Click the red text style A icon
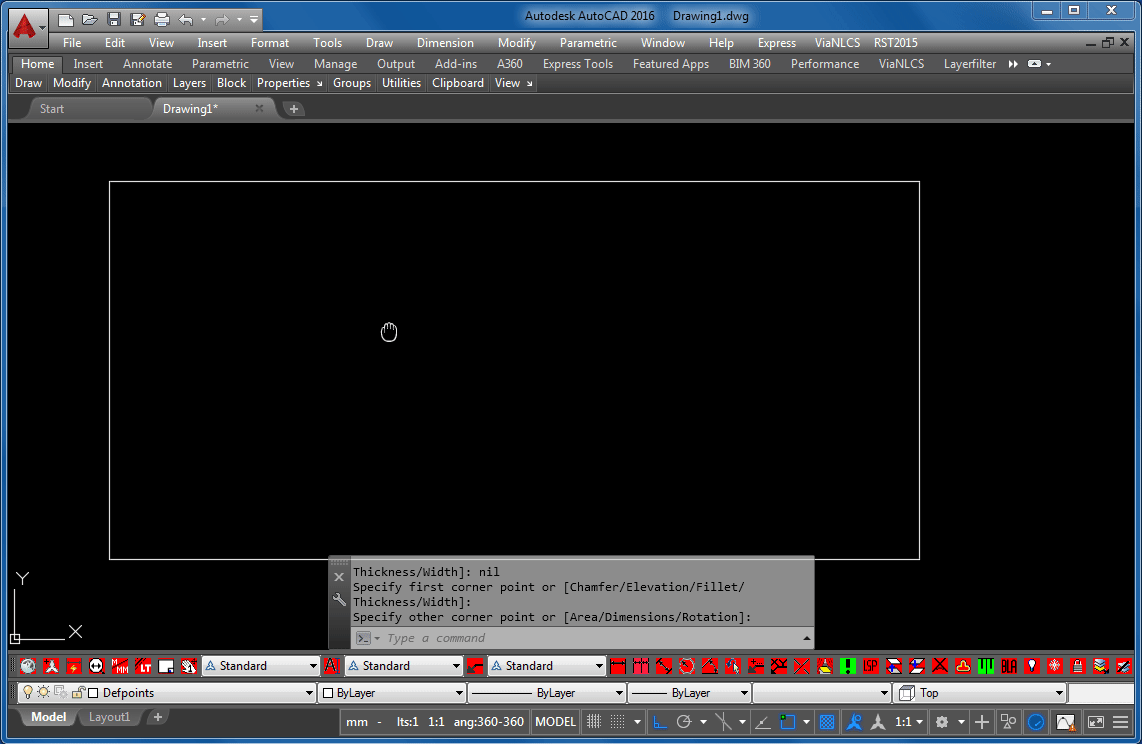Screen dimensions: 1142x744 (x=331, y=665)
